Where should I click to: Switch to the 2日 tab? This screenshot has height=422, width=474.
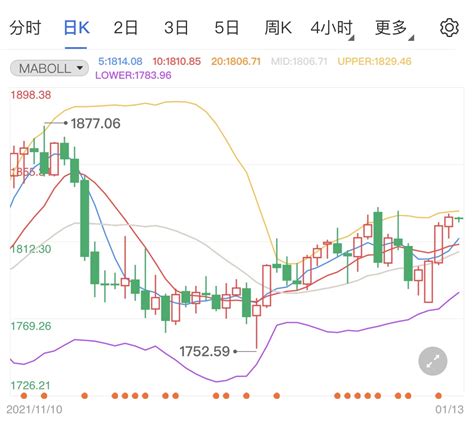tap(125, 28)
